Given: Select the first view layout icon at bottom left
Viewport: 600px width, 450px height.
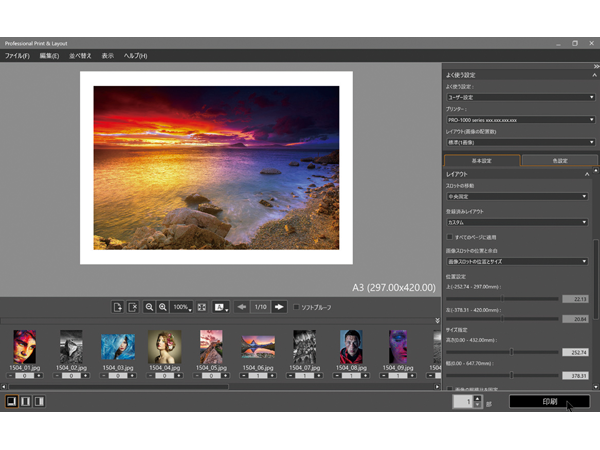Looking at the screenshot, I should click(11, 401).
